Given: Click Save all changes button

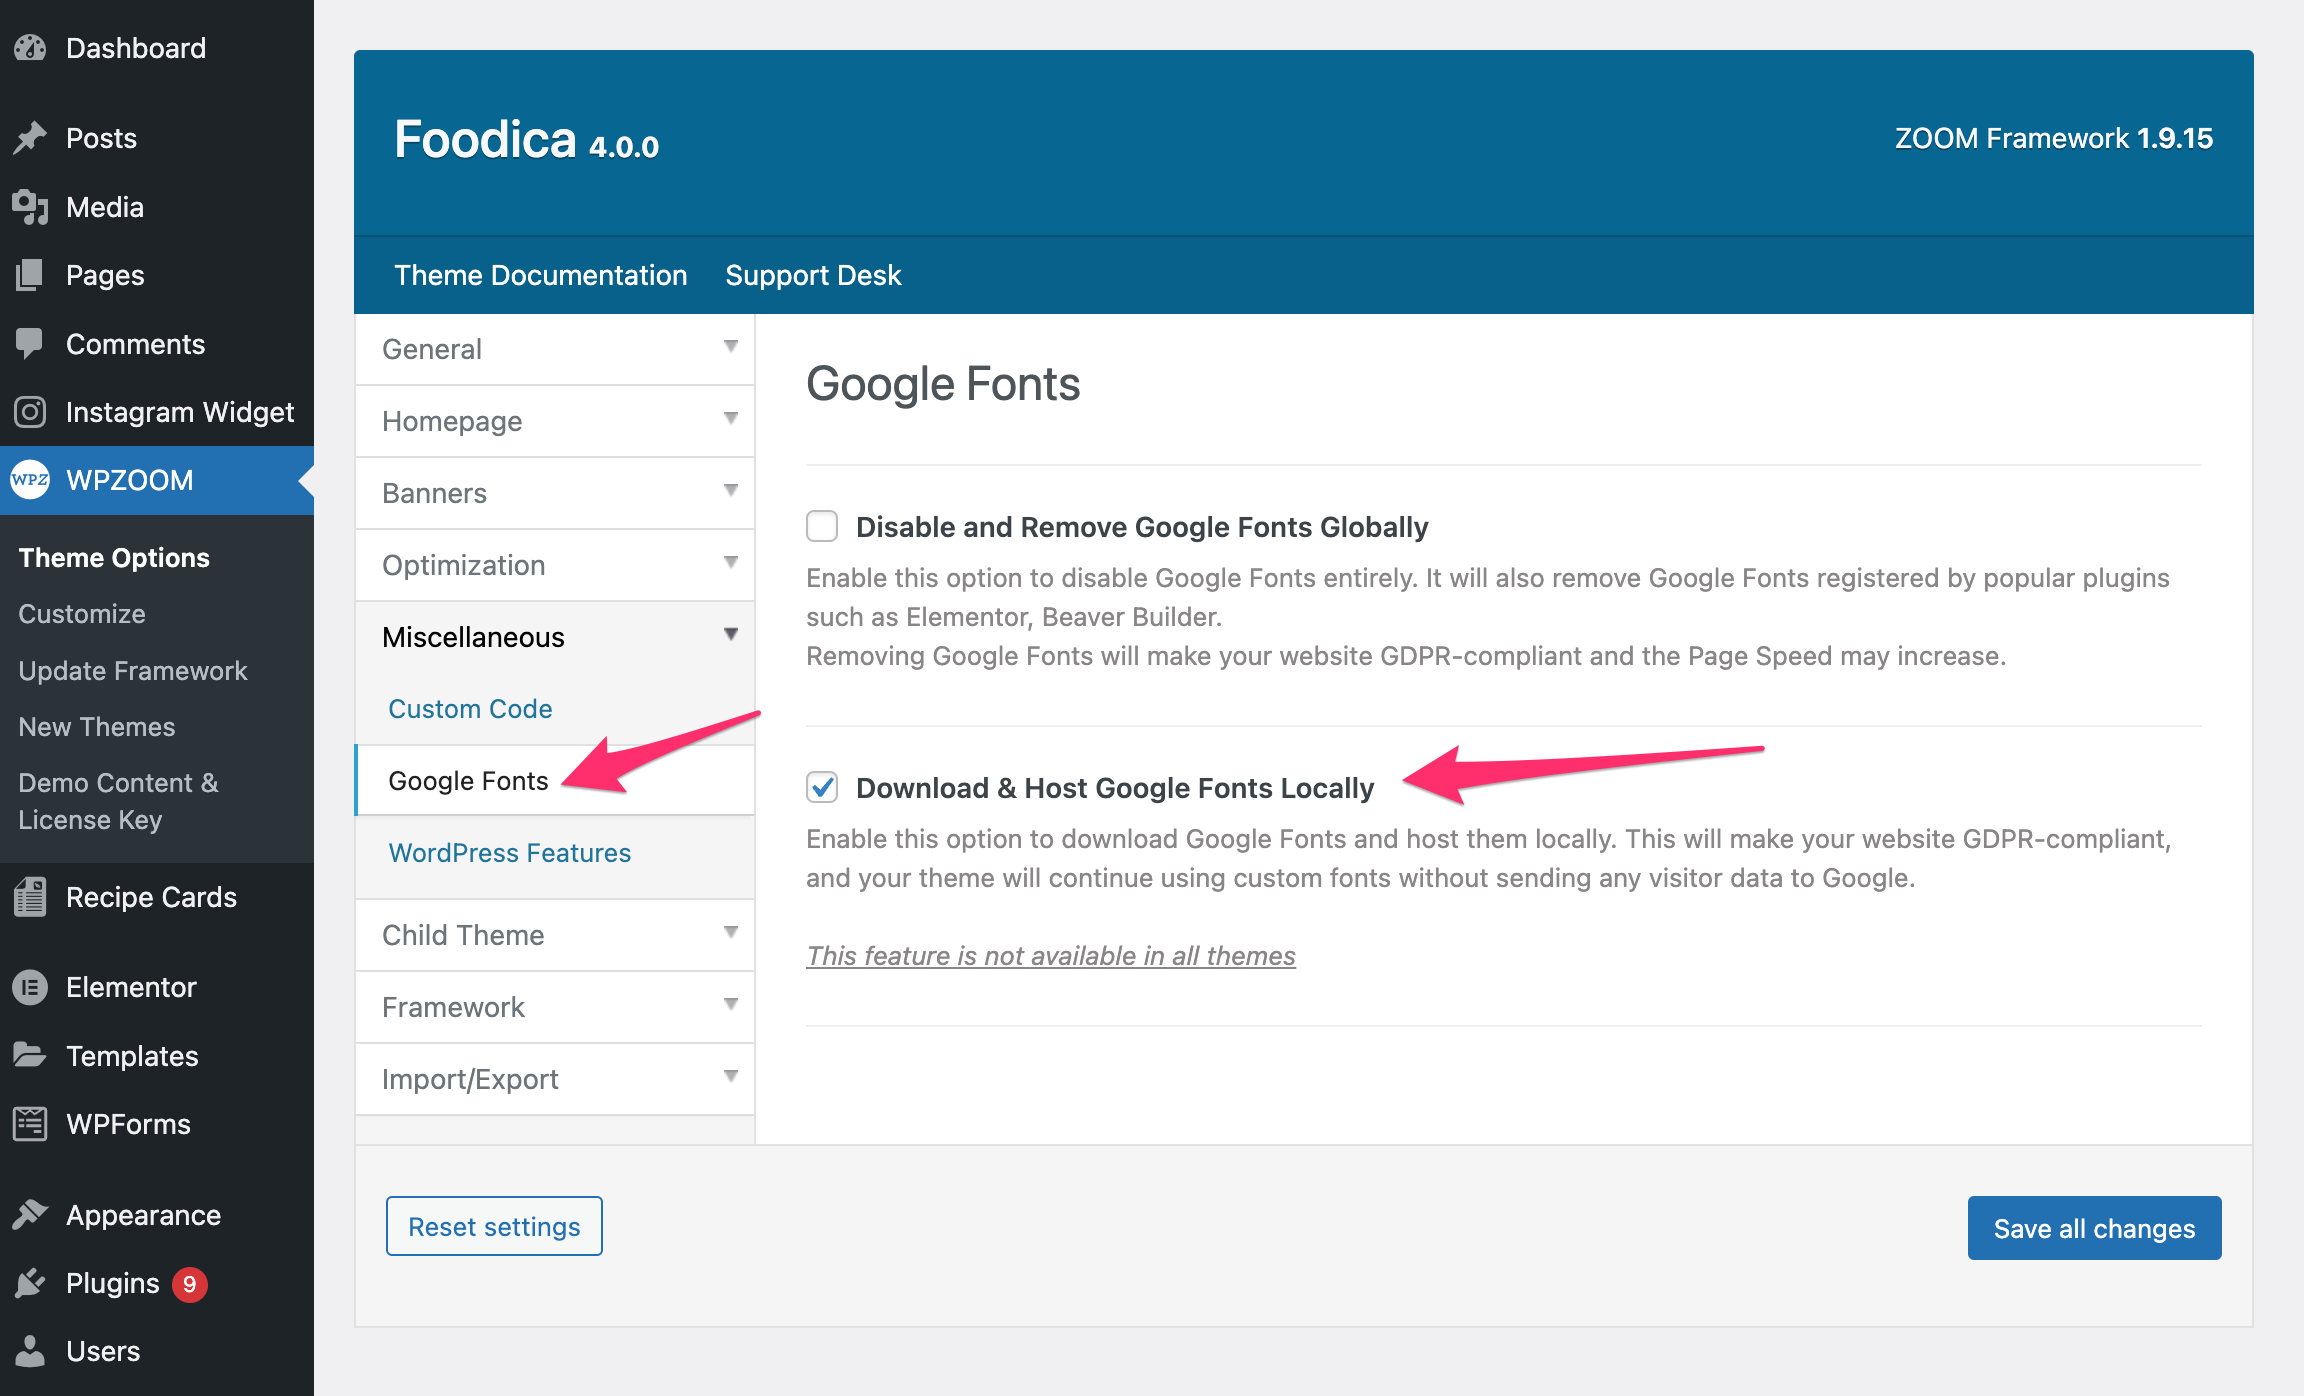Looking at the screenshot, I should pos(2094,1228).
